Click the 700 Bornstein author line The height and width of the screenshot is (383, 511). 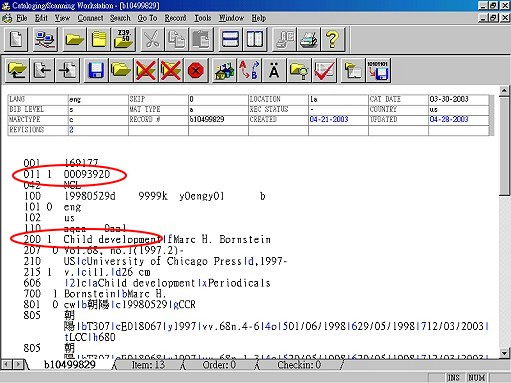point(115,294)
